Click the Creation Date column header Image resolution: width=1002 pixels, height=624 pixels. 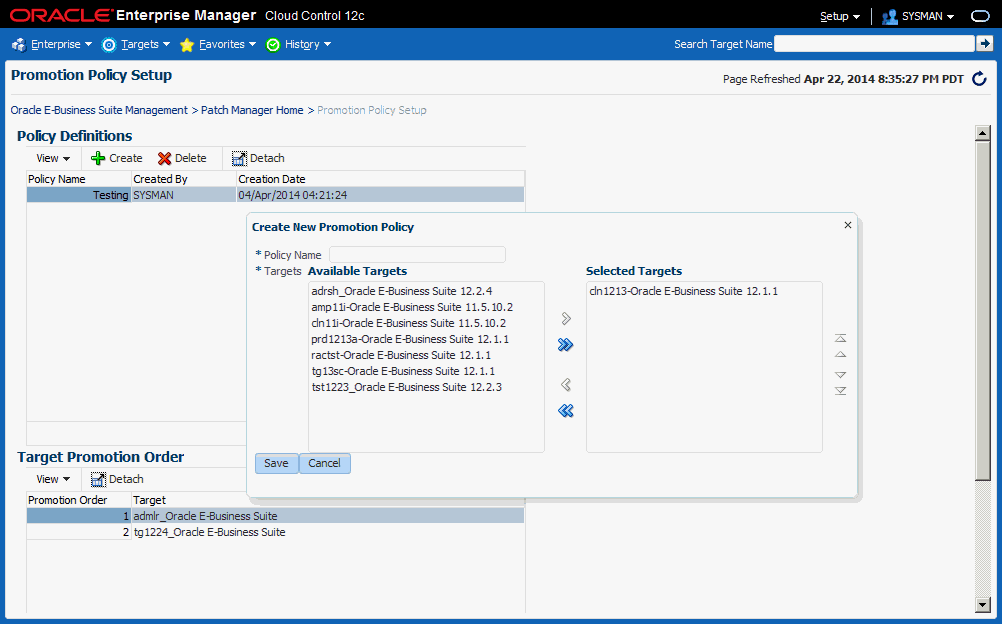pos(380,179)
